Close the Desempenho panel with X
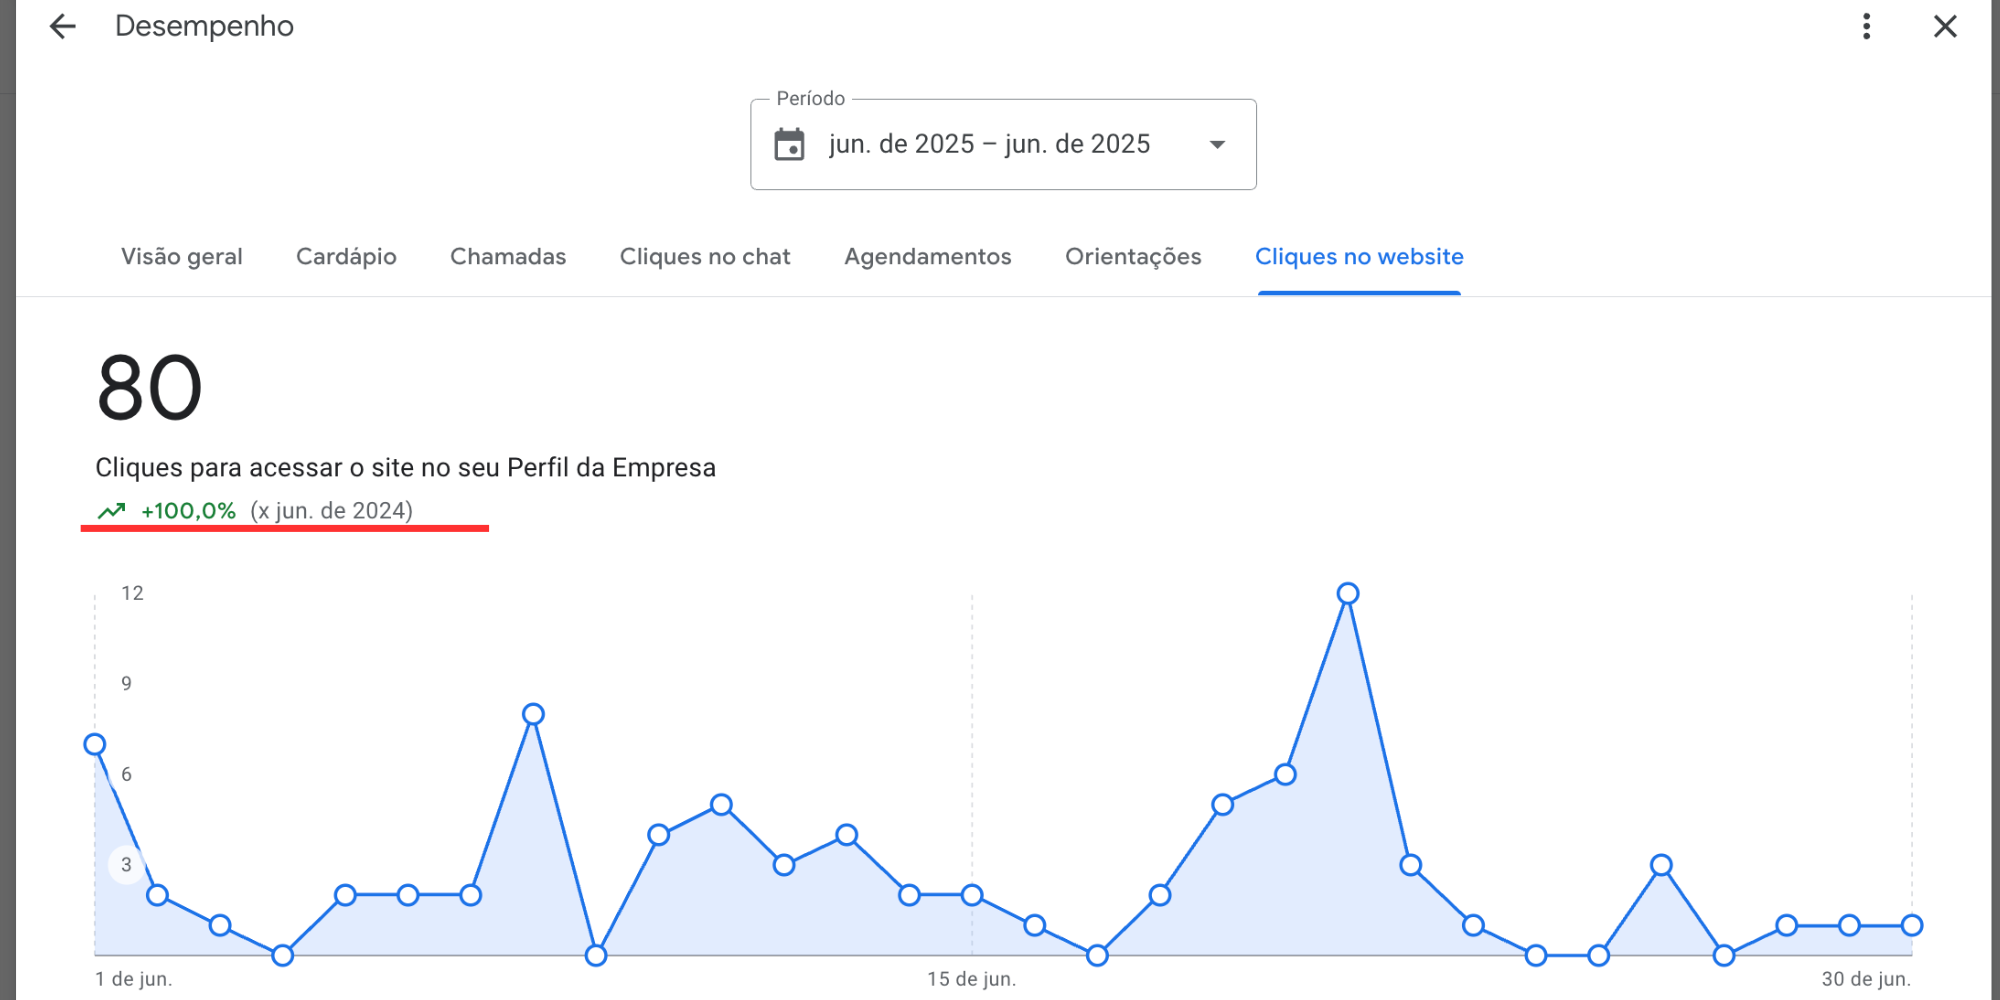This screenshot has height=1000, width=2000. 1944,27
